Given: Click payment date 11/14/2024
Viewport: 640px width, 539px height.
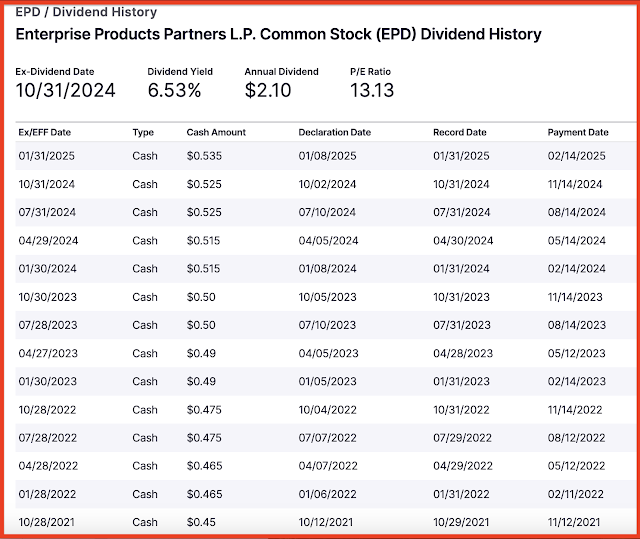Looking at the screenshot, I should pos(575,184).
